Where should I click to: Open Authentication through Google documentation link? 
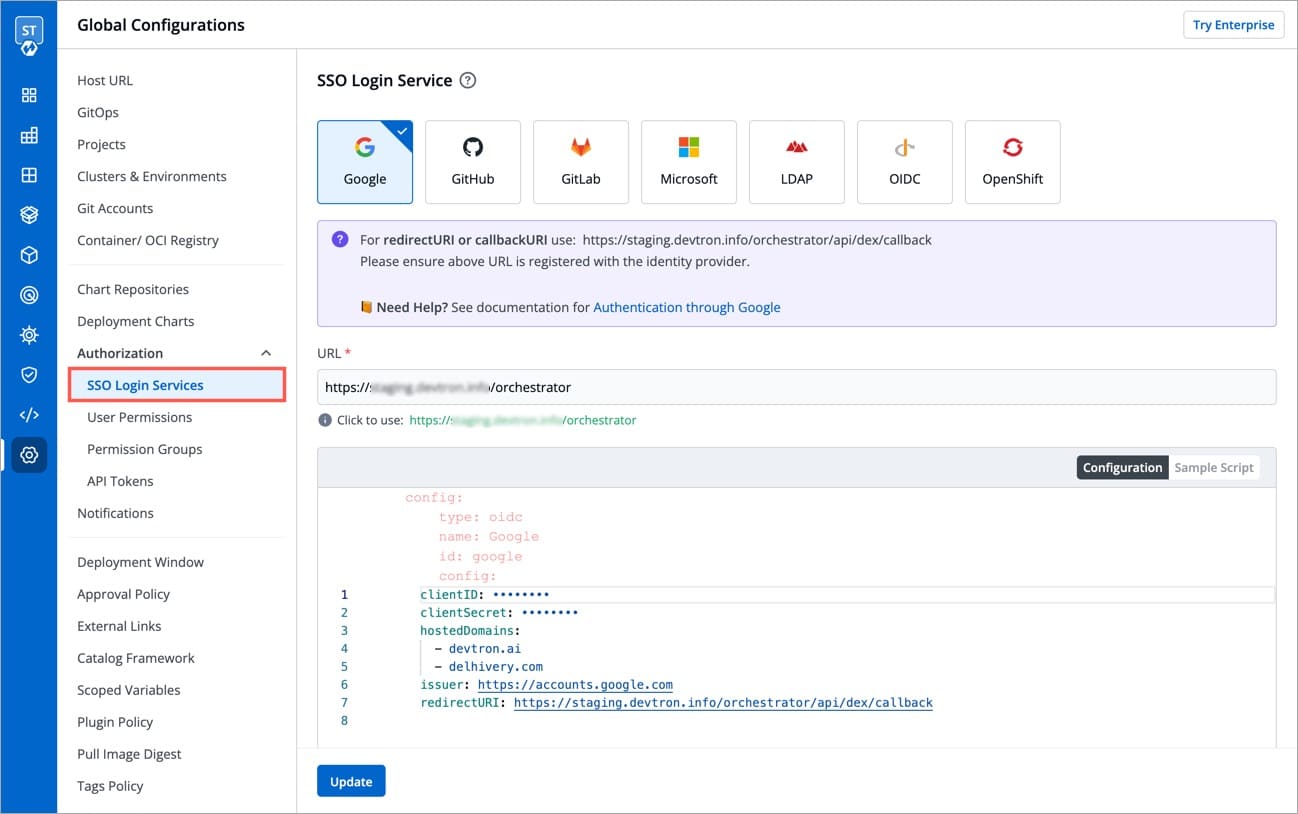(x=687, y=307)
